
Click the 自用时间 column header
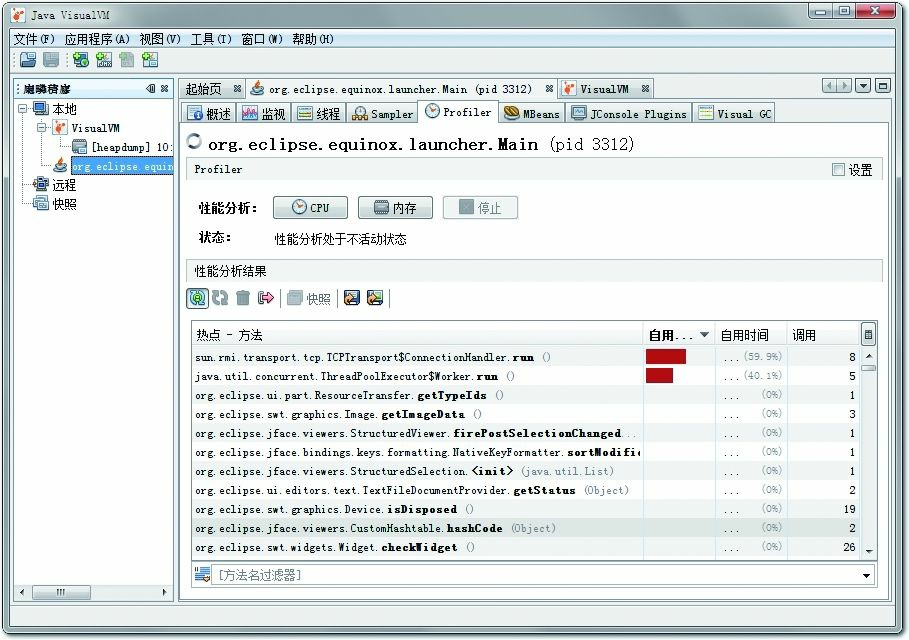[751, 334]
